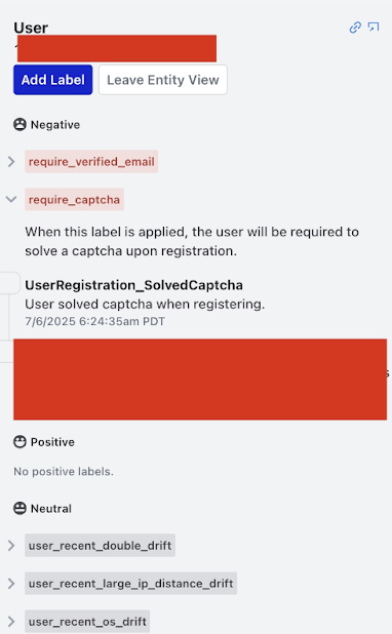392x634 pixels.
Task: Expand the require_verified_email label
Action: 11,162
